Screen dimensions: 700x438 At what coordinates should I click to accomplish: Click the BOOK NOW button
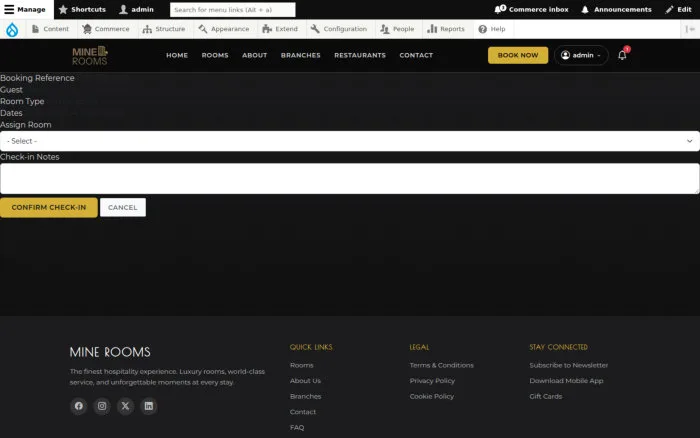click(x=518, y=55)
